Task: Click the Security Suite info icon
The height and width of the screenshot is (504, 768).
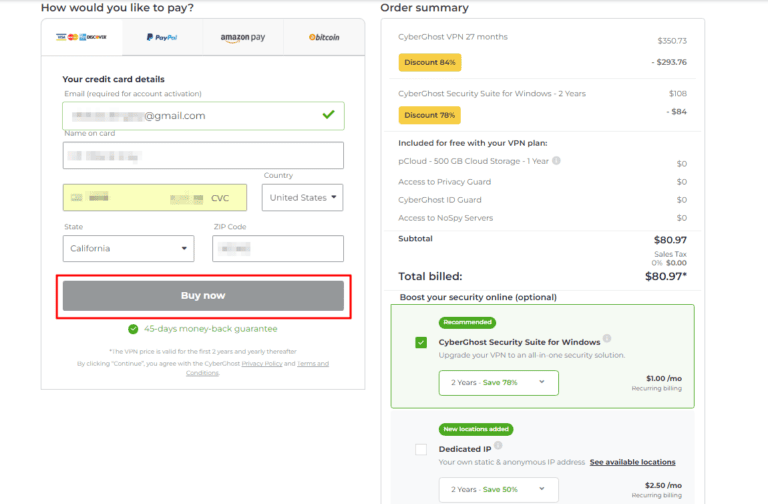Action: (x=607, y=339)
